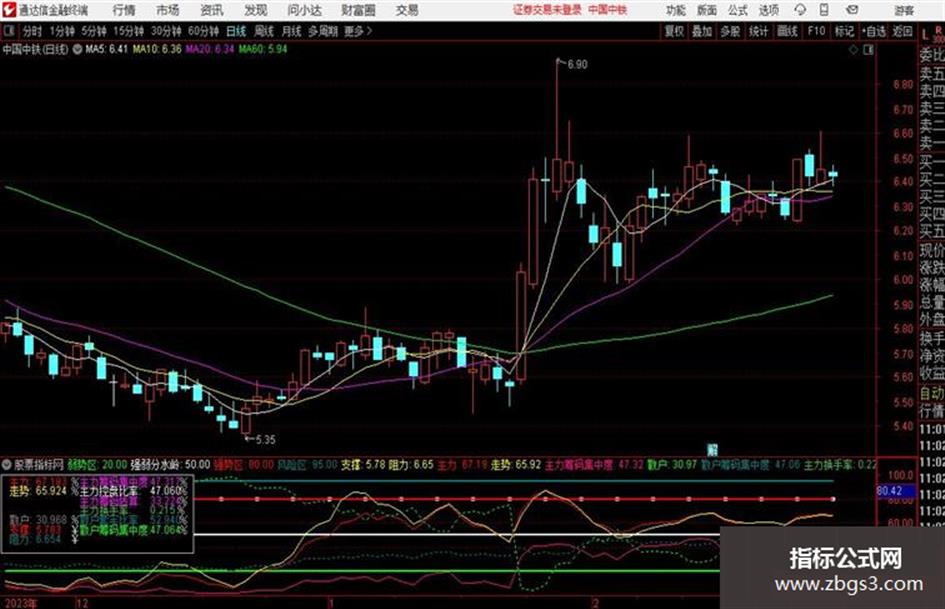
Task: Click the 画线 drawing tools button
Action: (x=787, y=31)
